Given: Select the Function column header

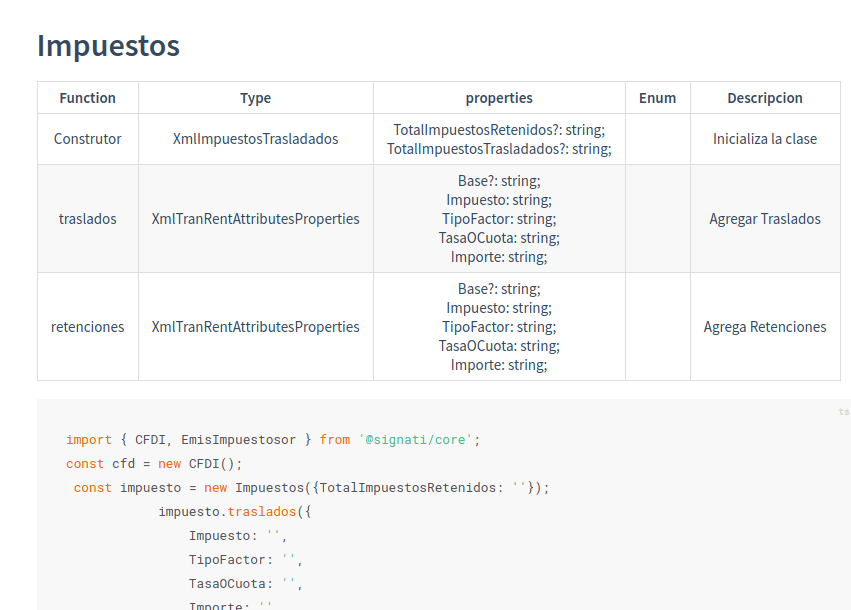Looking at the screenshot, I should click(87, 98).
